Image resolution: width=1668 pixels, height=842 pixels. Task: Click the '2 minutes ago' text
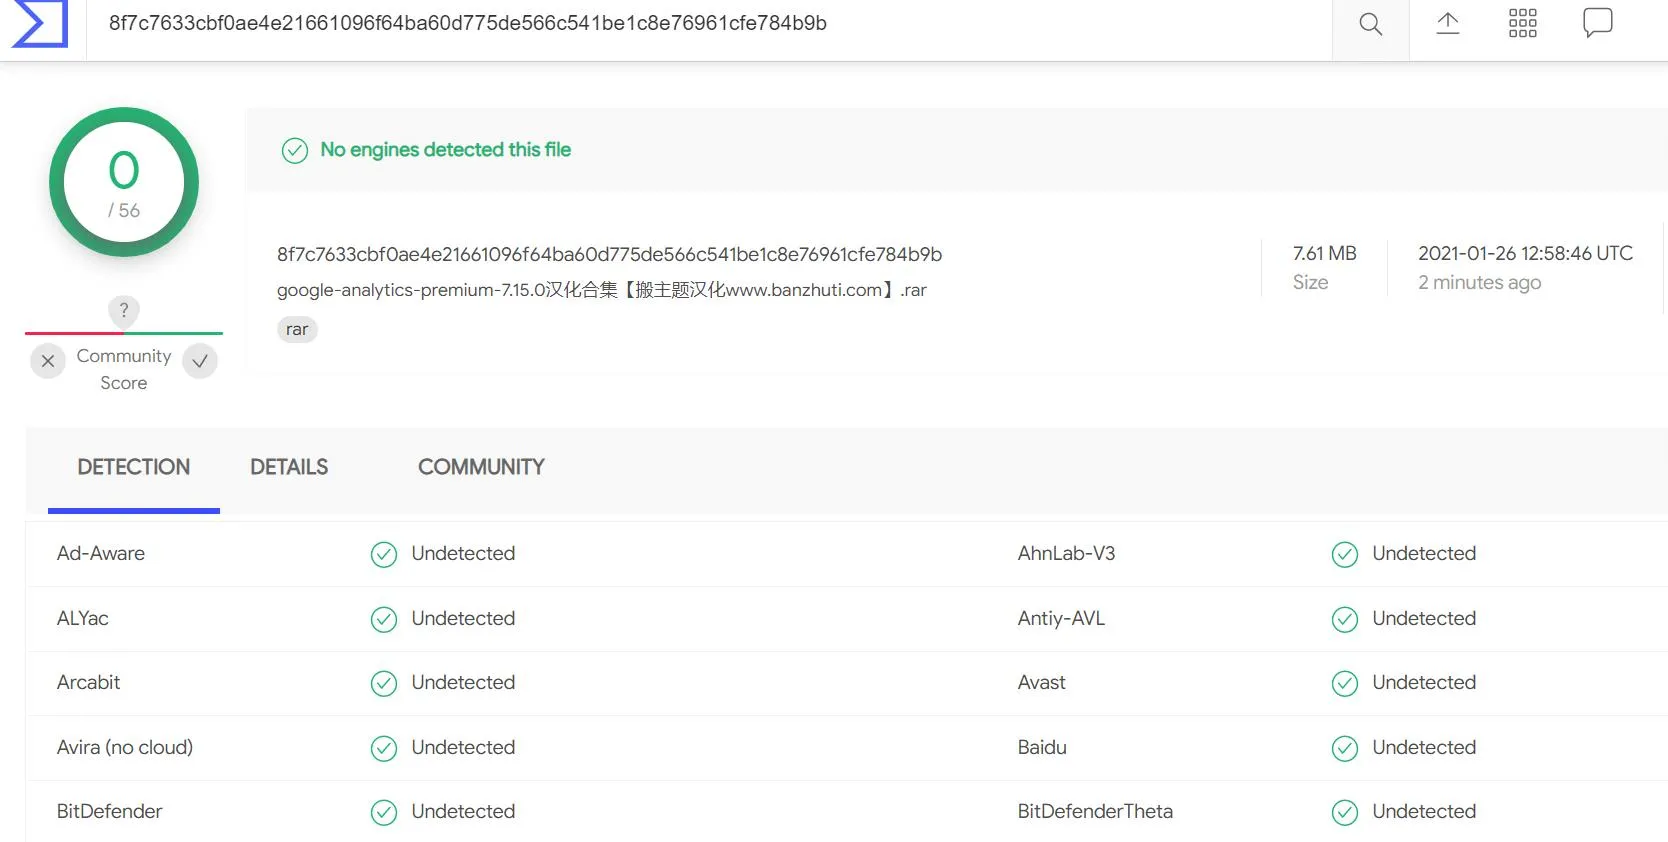click(x=1479, y=283)
